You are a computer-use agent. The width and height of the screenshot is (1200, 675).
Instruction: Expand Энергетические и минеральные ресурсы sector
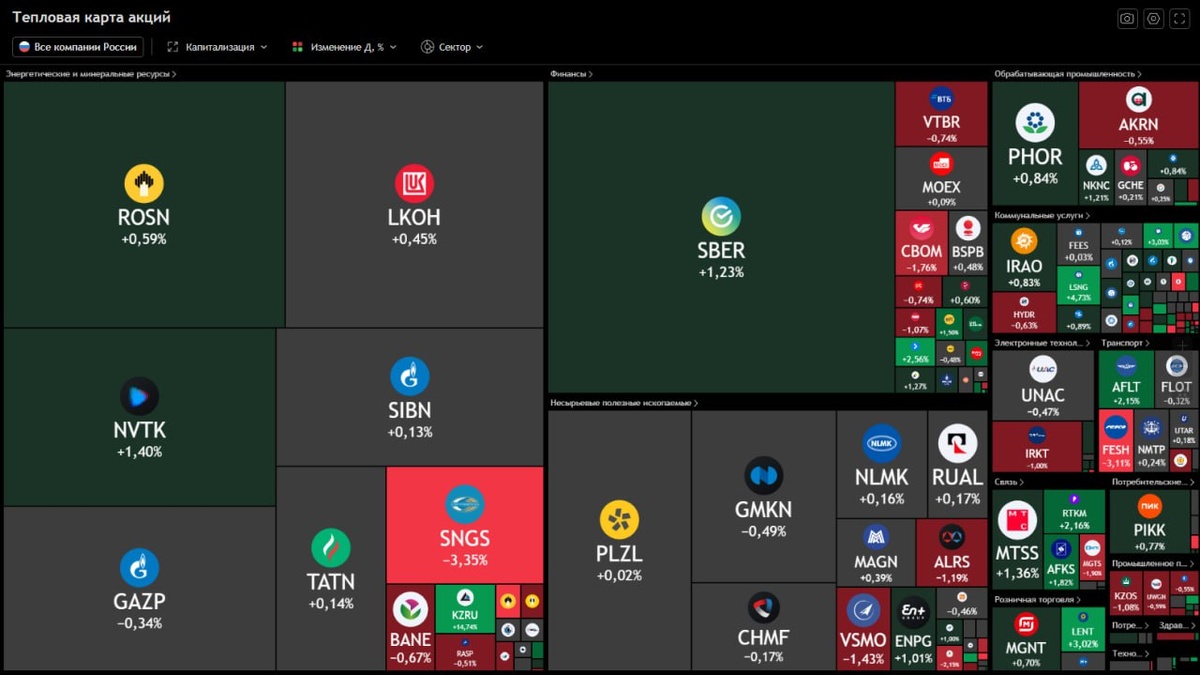[91, 74]
